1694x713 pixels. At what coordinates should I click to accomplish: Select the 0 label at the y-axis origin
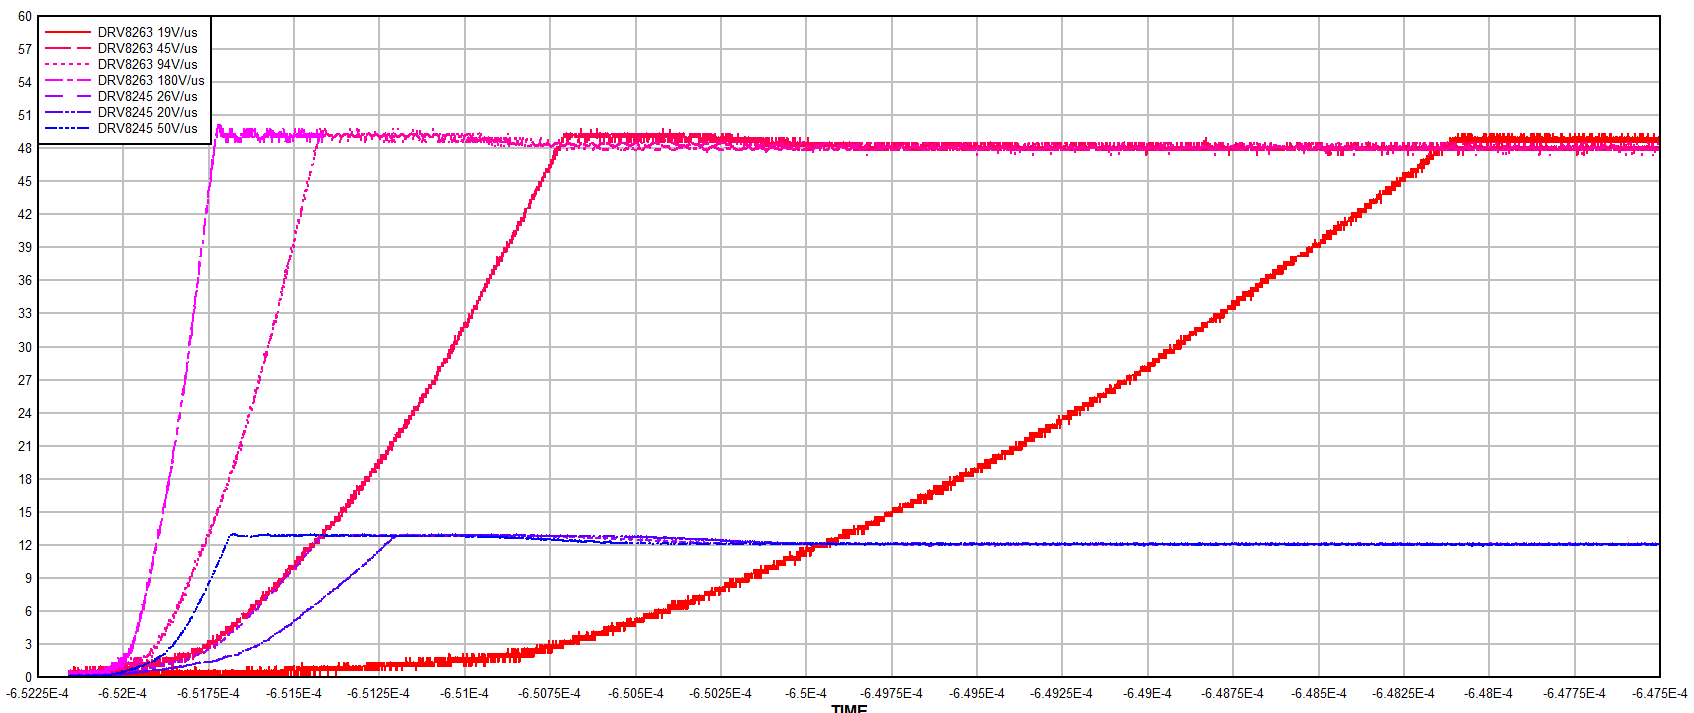tap(28, 677)
